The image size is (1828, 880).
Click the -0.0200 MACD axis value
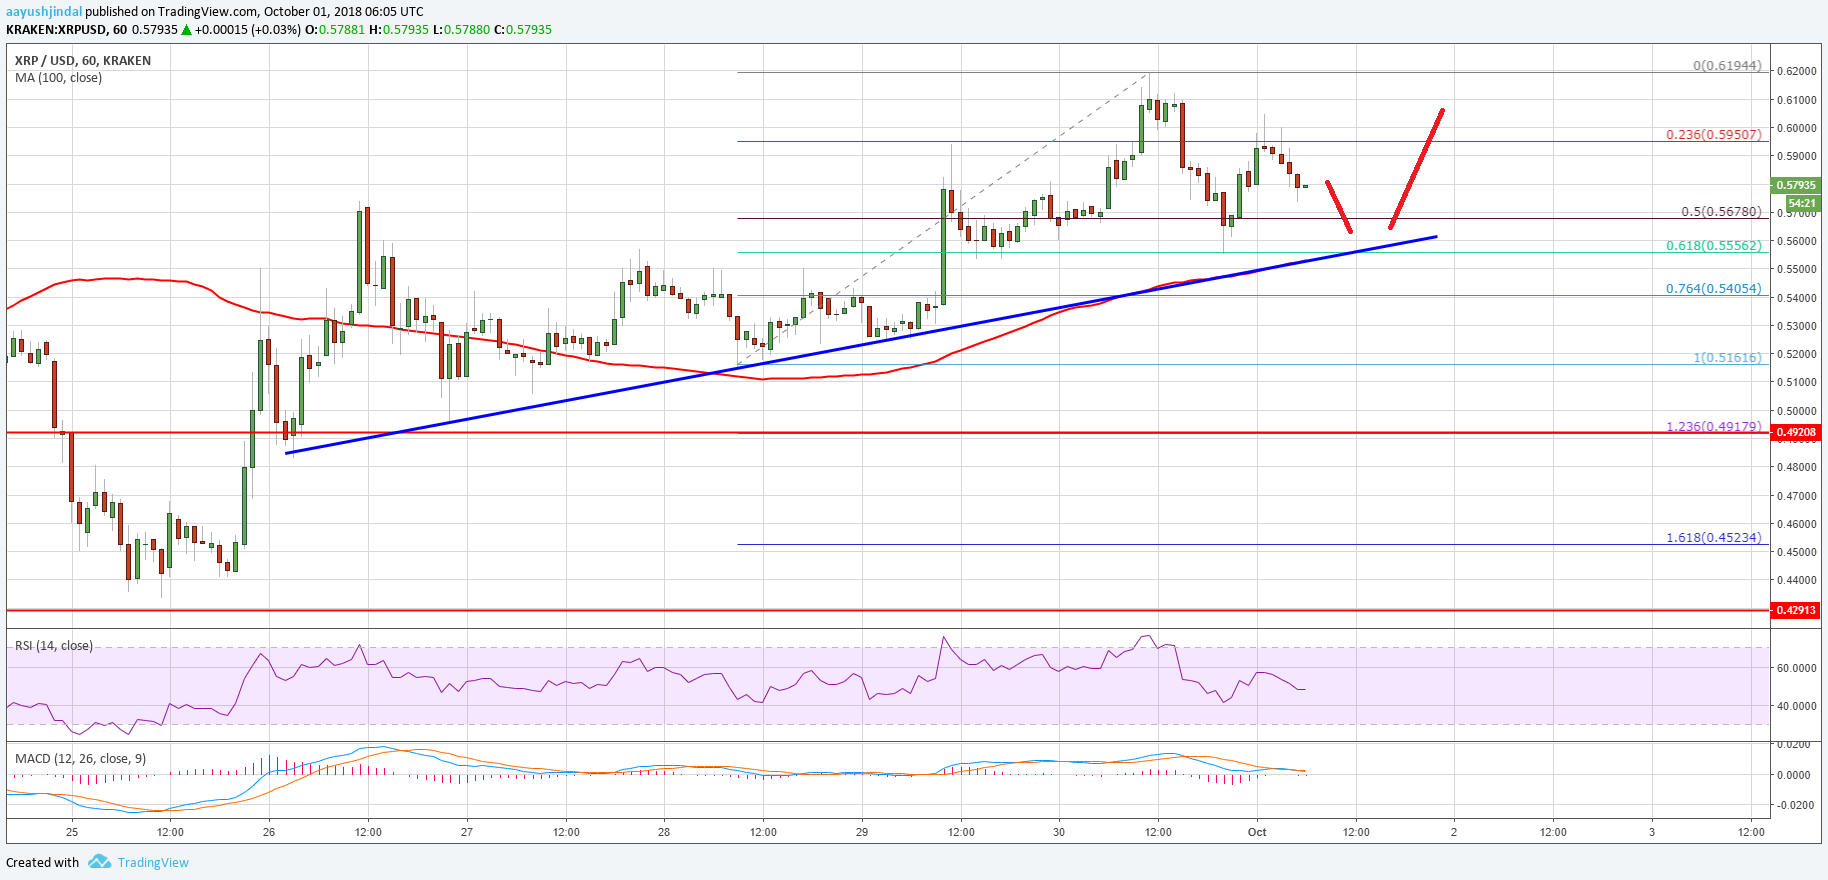[x=1797, y=805]
